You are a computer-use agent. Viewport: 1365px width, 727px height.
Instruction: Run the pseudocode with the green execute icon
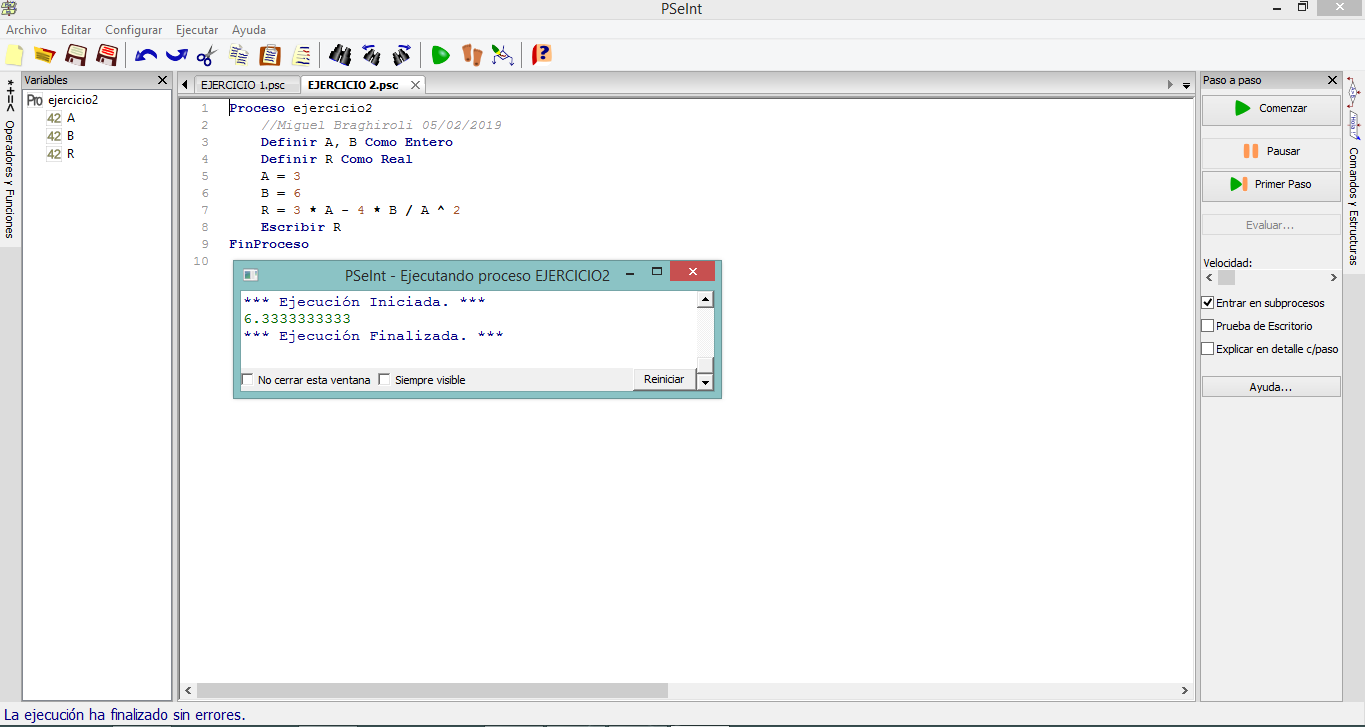coord(439,55)
